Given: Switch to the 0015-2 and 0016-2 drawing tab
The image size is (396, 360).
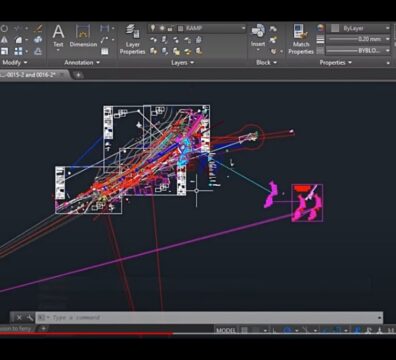Looking at the screenshot, I should pos(31,75).
